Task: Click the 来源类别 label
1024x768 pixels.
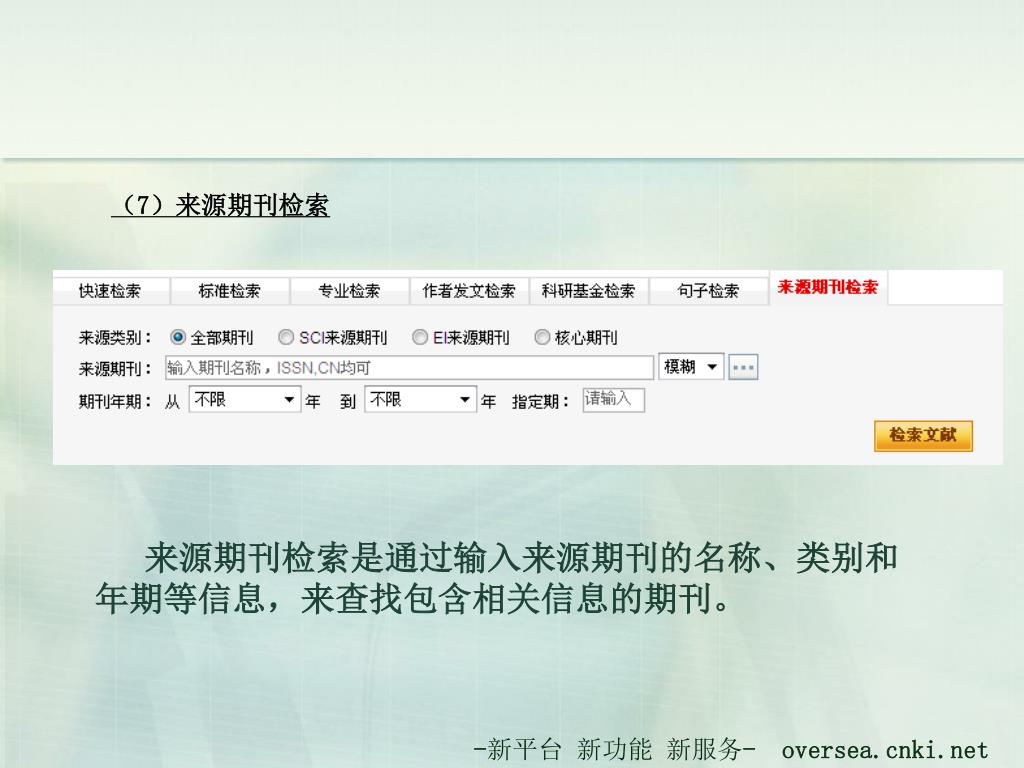Action: tap(115, 338)
